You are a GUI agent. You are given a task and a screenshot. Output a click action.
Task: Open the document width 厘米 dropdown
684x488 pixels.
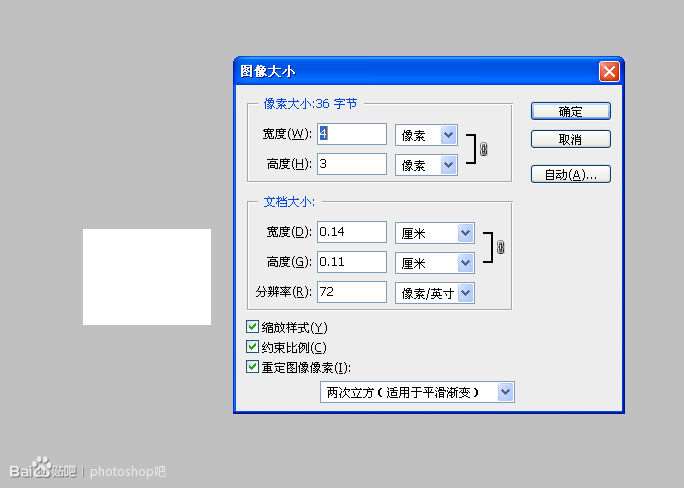click(435, 233)
